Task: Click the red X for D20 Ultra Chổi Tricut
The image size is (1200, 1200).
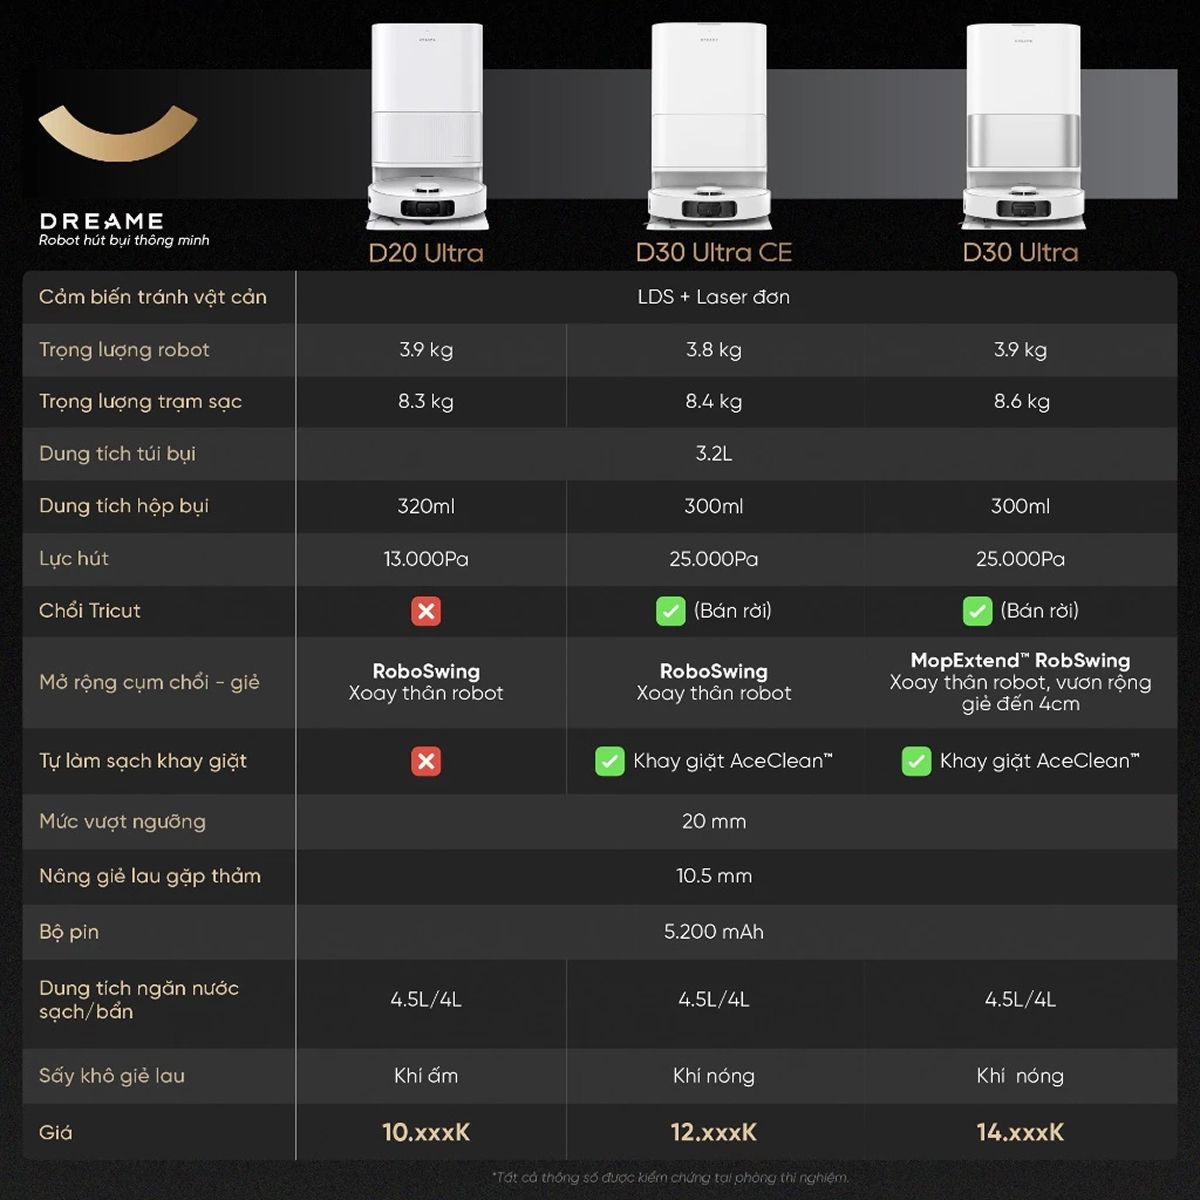Action: 426,611
